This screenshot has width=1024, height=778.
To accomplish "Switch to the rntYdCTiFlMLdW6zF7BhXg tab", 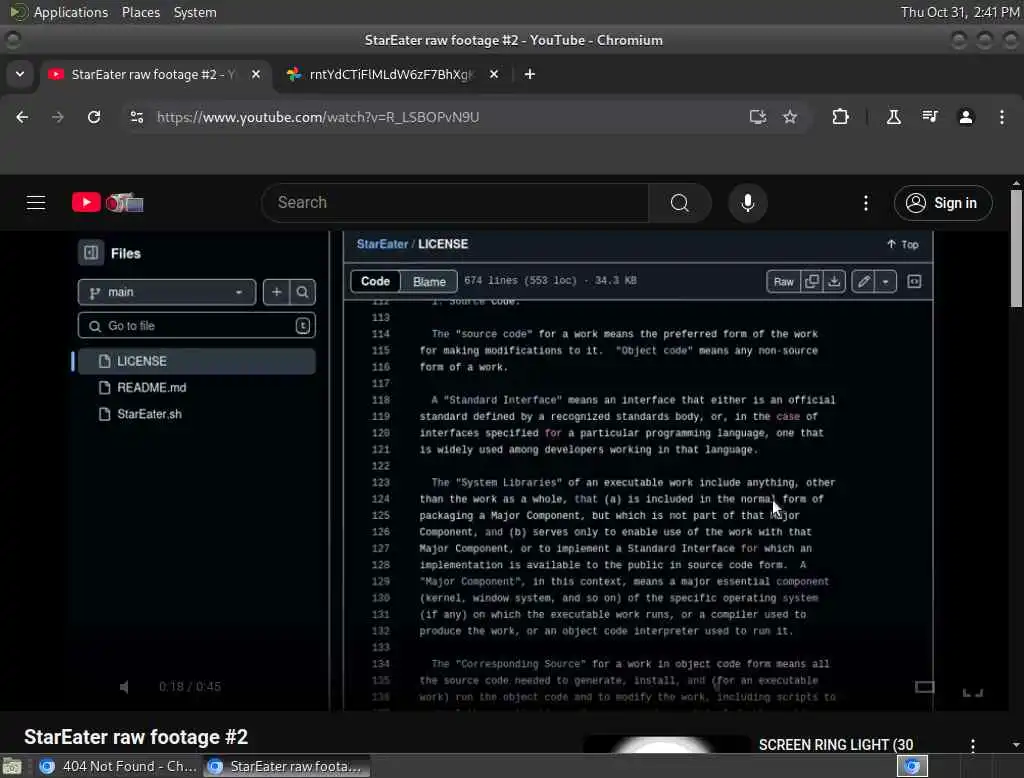I will click(x=392, y=74).
